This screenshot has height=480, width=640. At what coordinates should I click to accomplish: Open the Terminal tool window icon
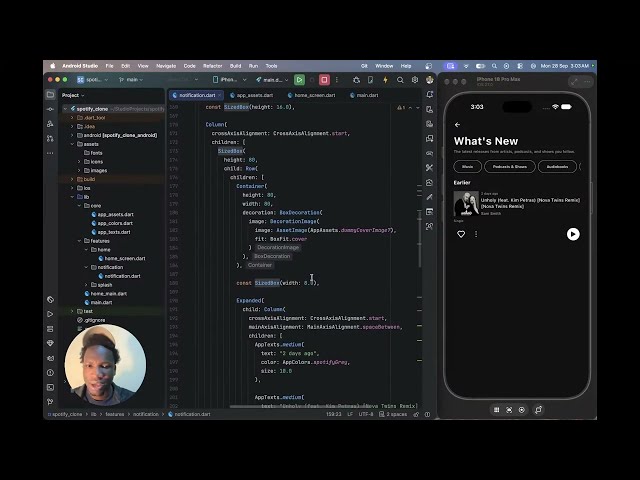pos(50,387)
